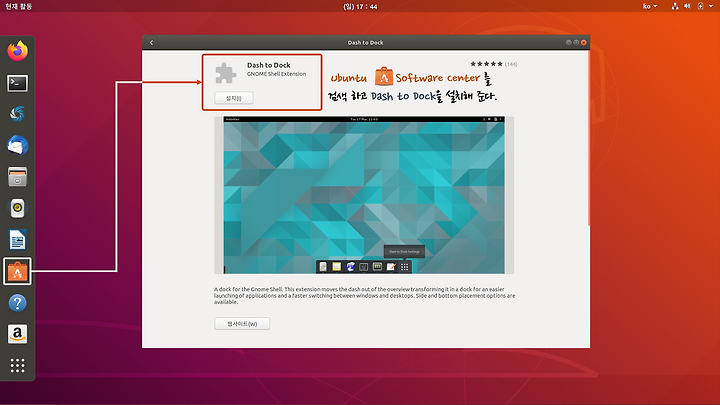This screenshot has height=405, width=720.
Task: Click the window scrollbar
Action: click(588, 138)
